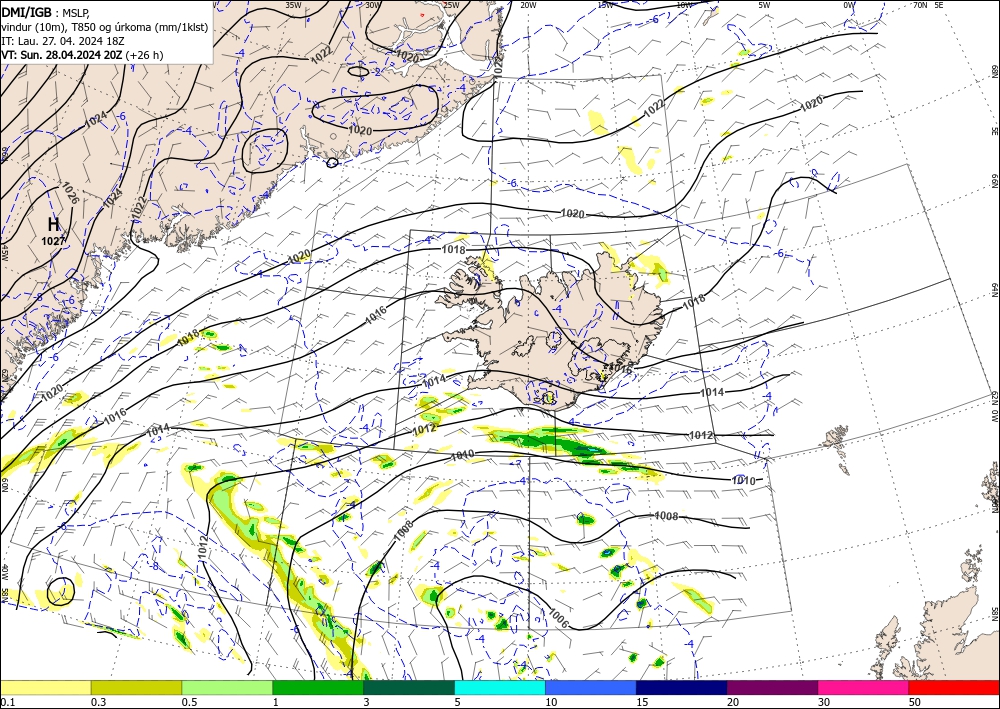
Task: Click the 45W longitude label
Action: (x=4, y=252)
